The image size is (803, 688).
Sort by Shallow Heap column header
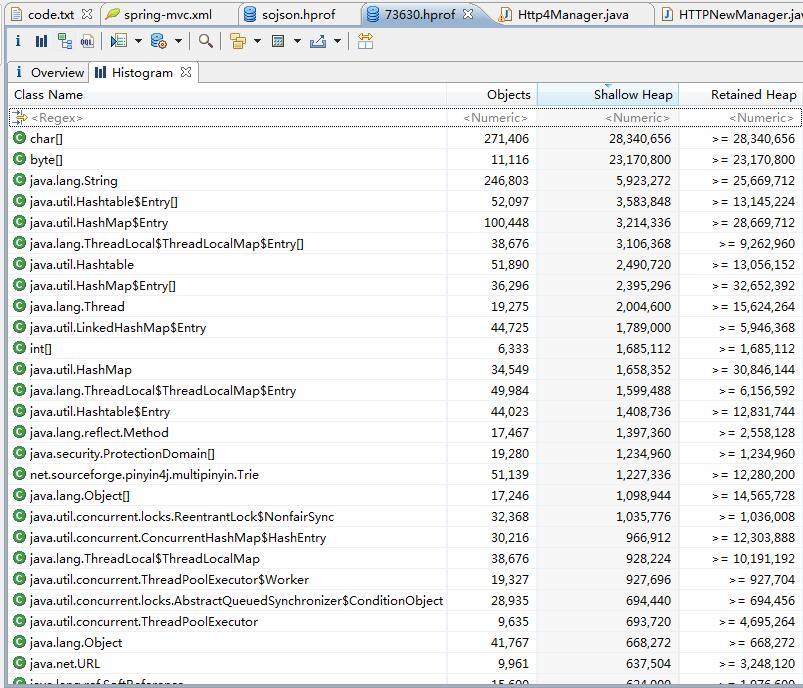[607, 95]
